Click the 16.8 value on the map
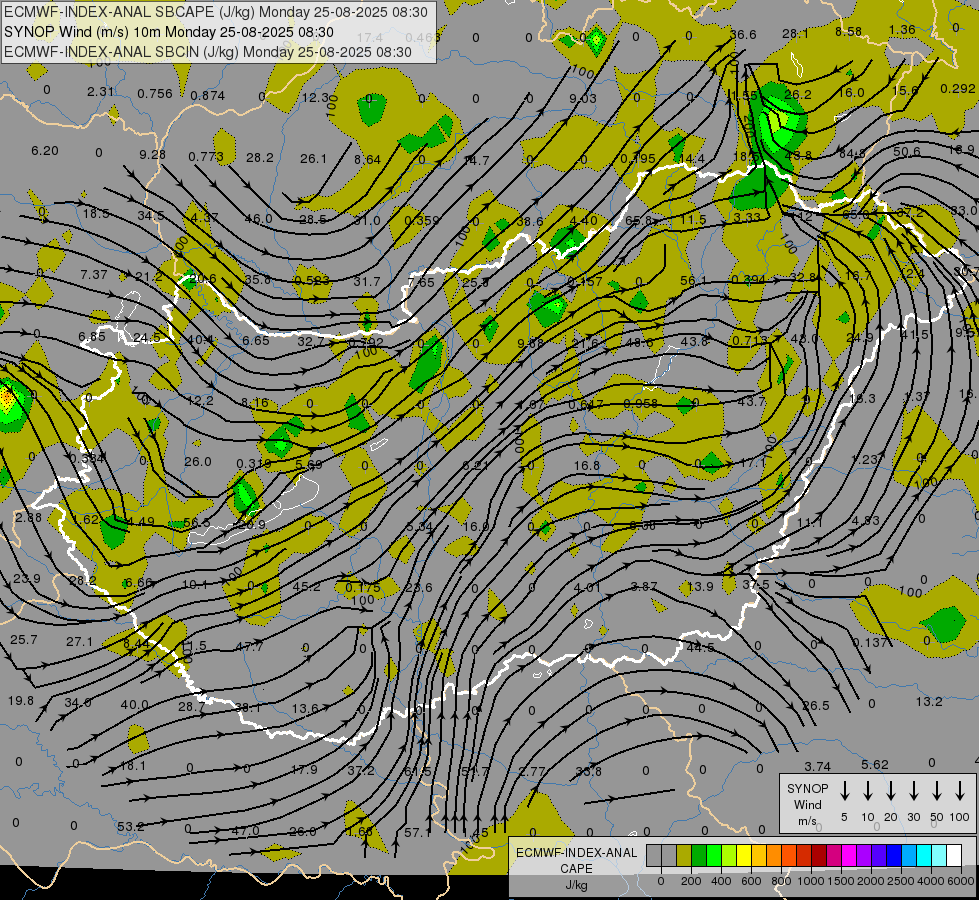Screen dimensions: 979x900 [587, 465]
